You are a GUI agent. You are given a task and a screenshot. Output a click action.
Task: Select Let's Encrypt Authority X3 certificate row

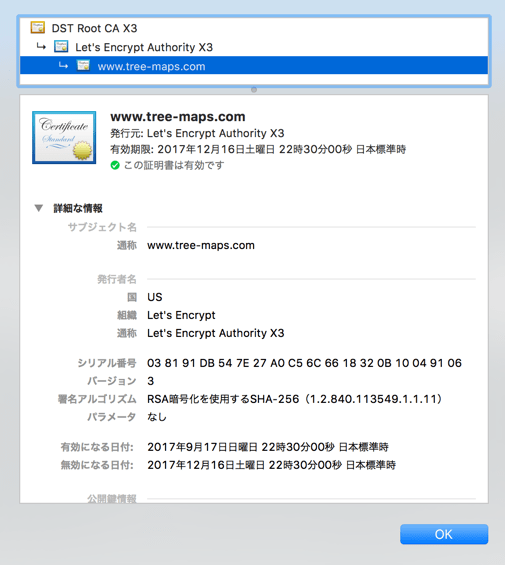point(254,47)
